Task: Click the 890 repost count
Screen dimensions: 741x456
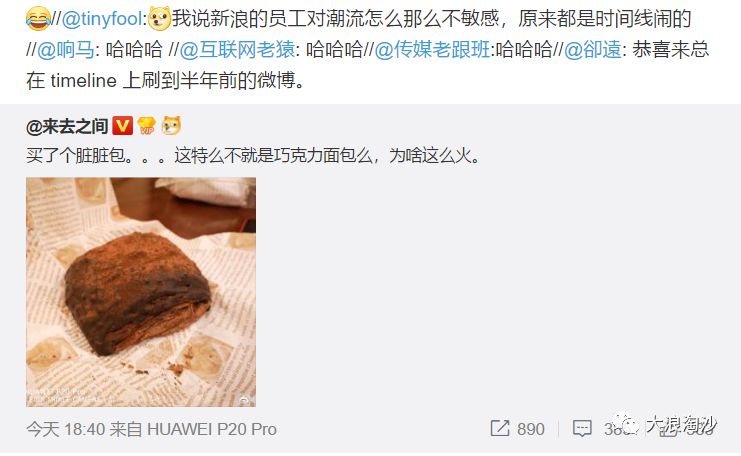Action: click(531, 429)
